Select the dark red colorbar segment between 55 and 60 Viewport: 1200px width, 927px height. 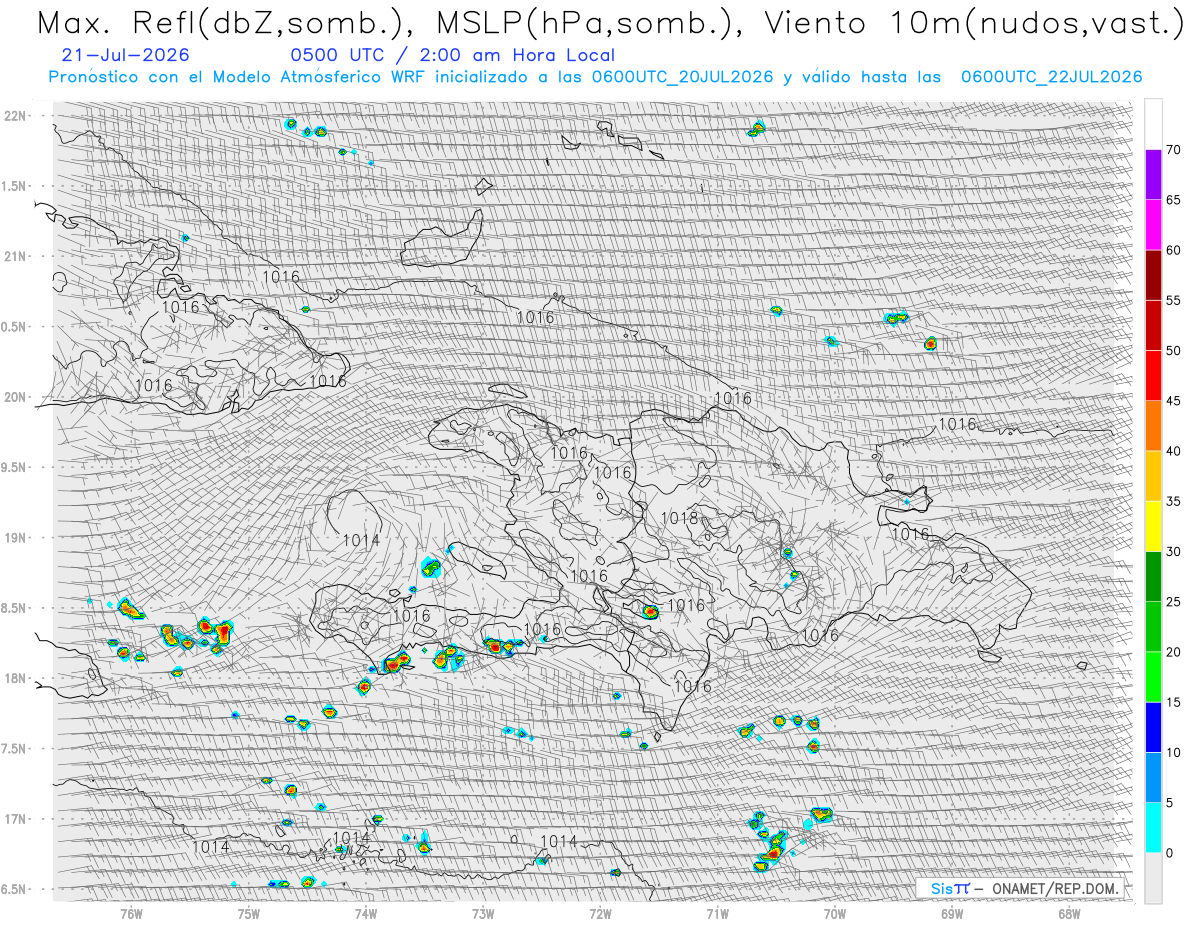[x=1153, y=275]
